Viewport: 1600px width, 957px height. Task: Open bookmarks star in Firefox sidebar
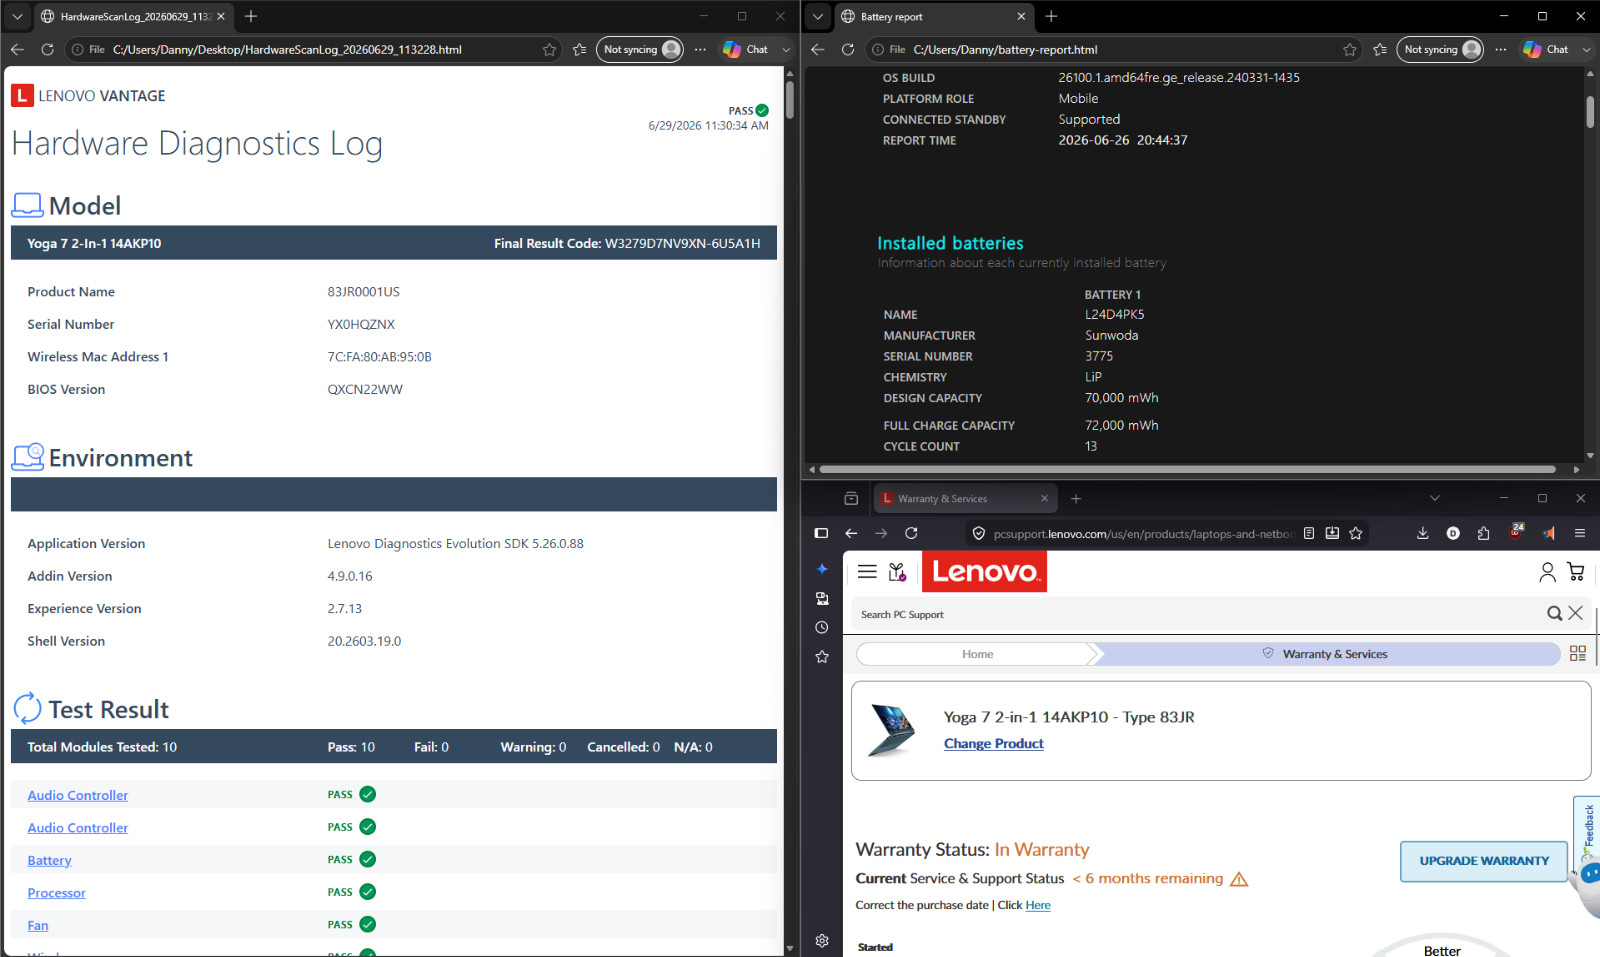(x=822, y=657)
